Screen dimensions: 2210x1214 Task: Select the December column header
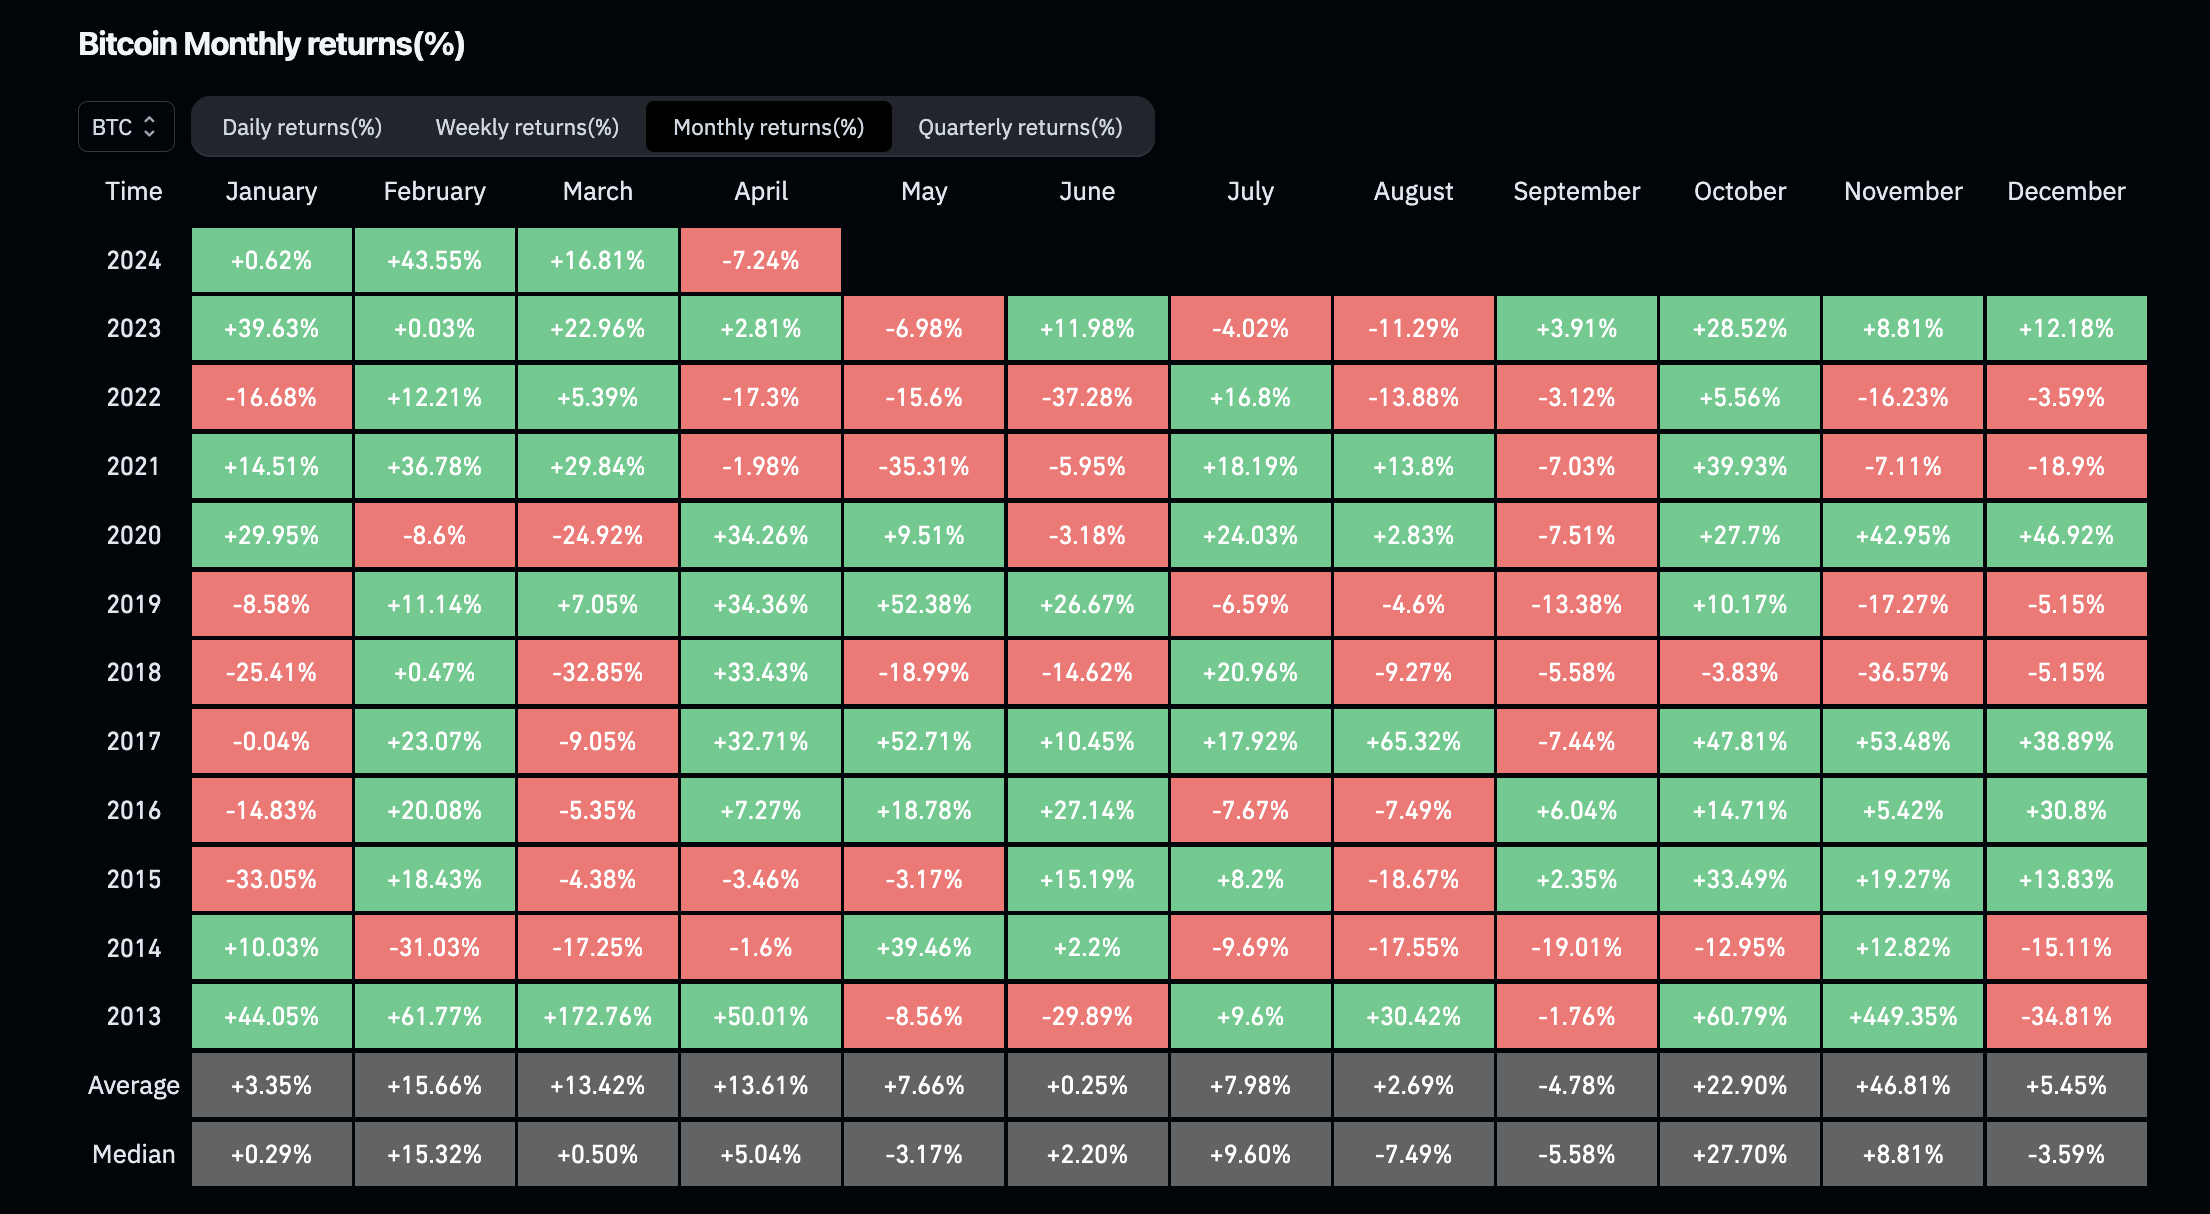2066,191
